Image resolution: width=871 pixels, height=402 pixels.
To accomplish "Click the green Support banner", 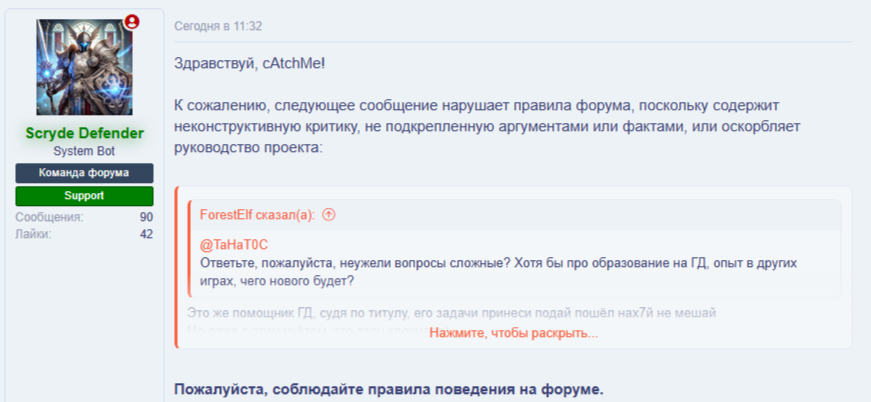I will pyautogui.click(x=84, y=196).
